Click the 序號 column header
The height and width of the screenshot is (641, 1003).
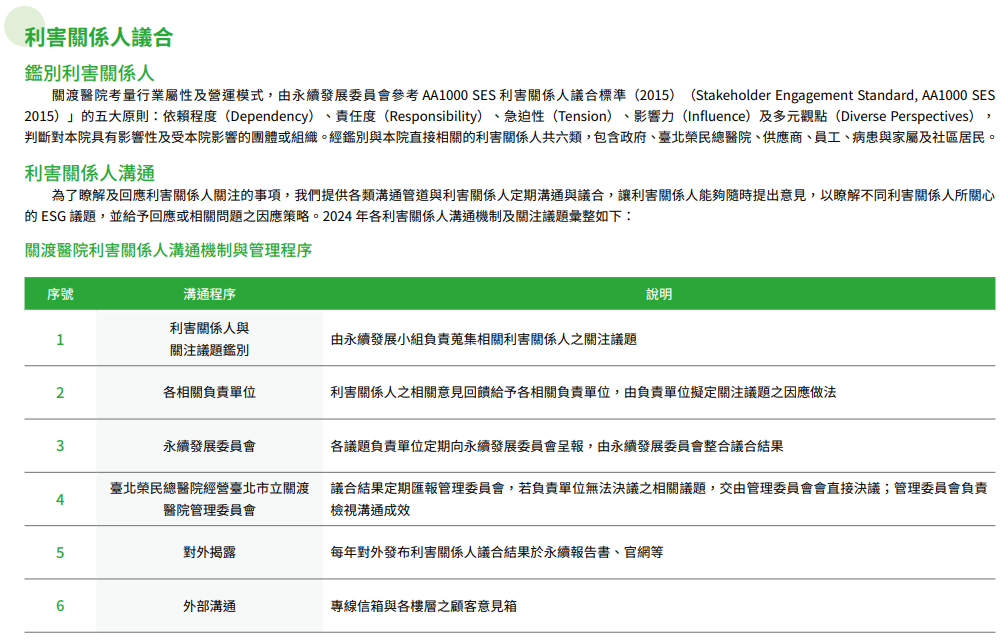pos(60,294)
